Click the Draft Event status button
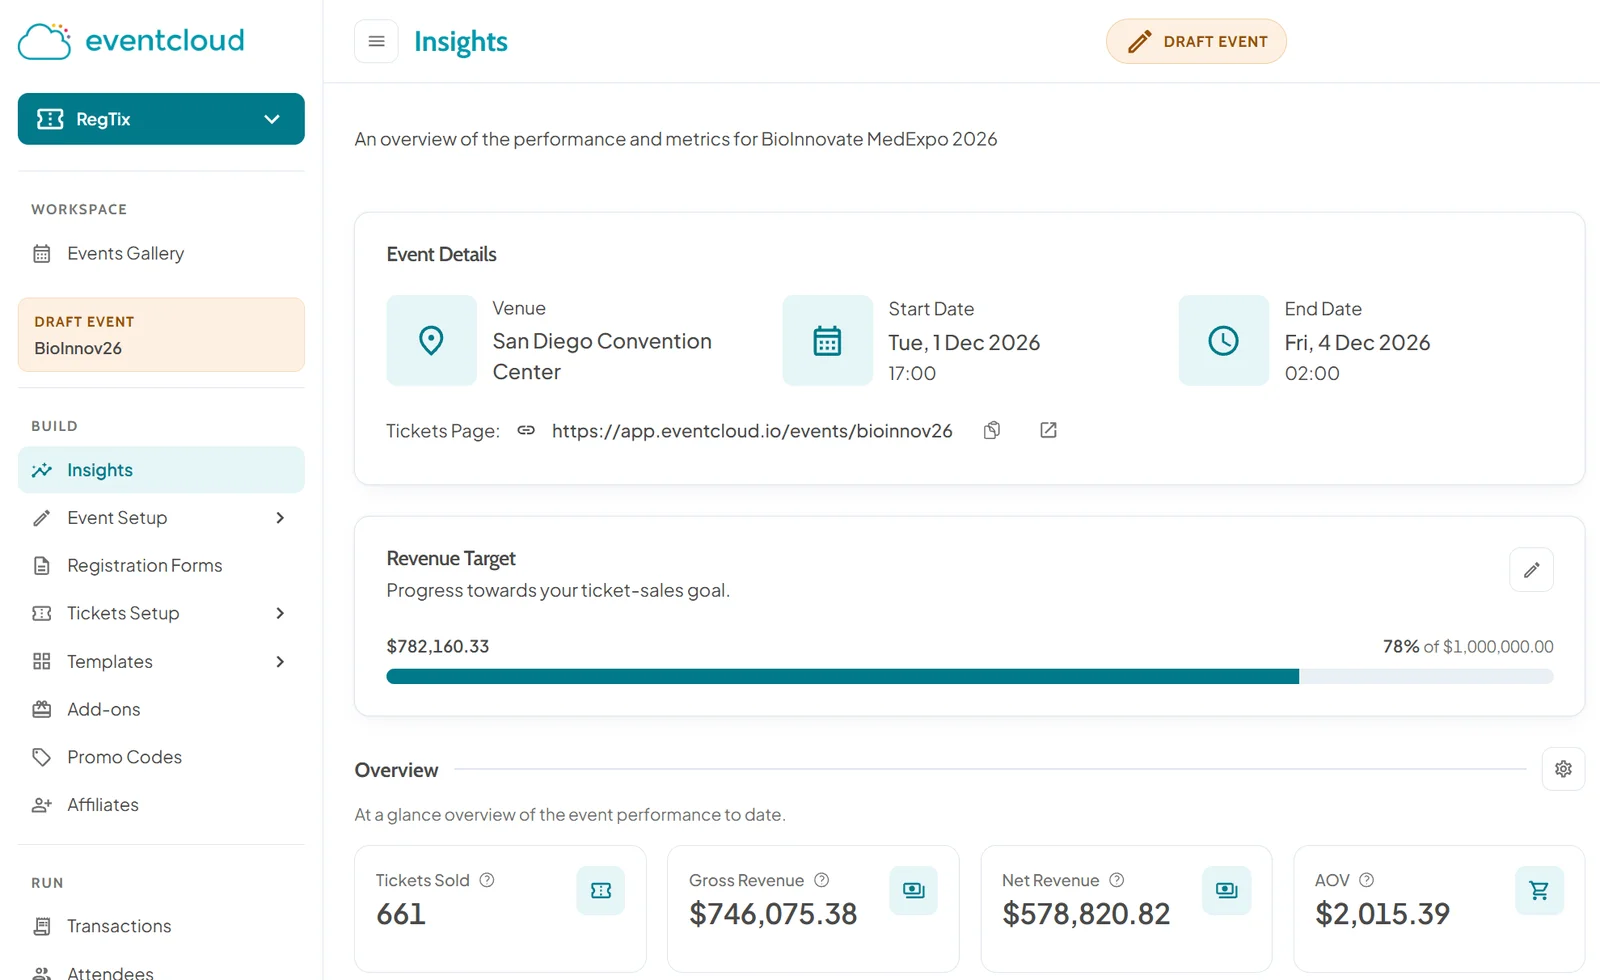1600x980 pixels. 1196,41
